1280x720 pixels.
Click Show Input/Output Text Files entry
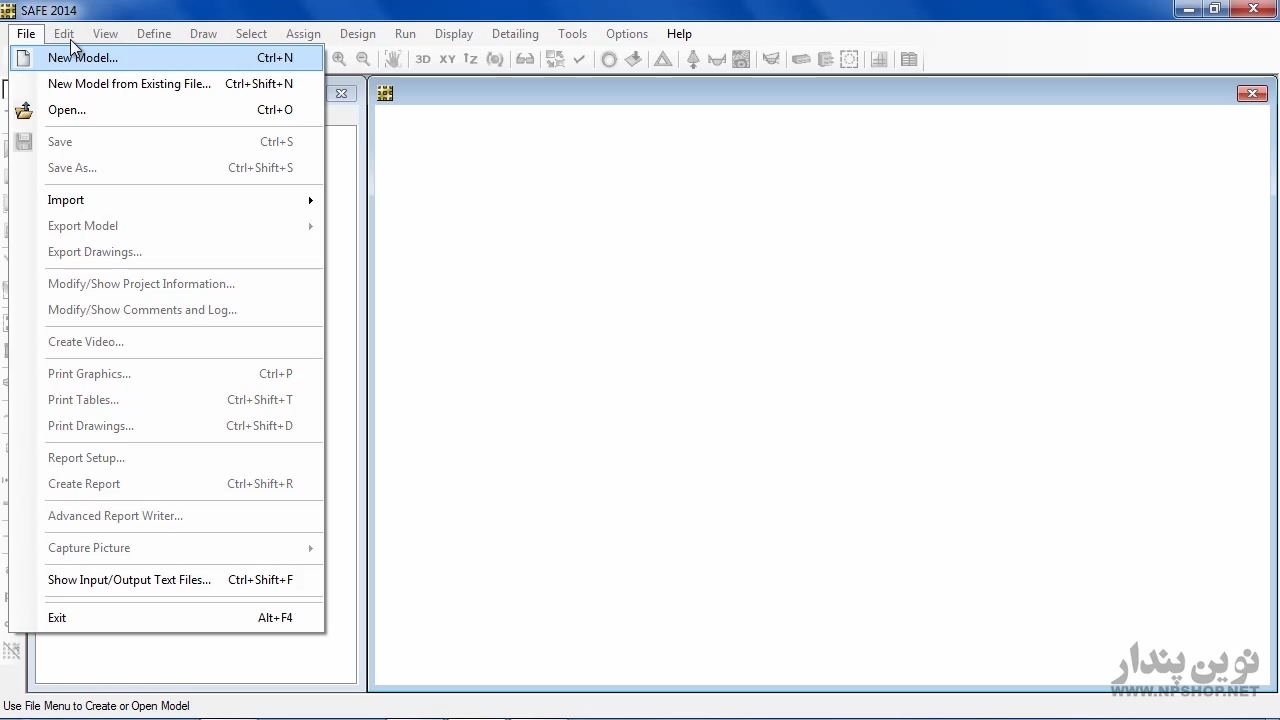coord(129,580)
